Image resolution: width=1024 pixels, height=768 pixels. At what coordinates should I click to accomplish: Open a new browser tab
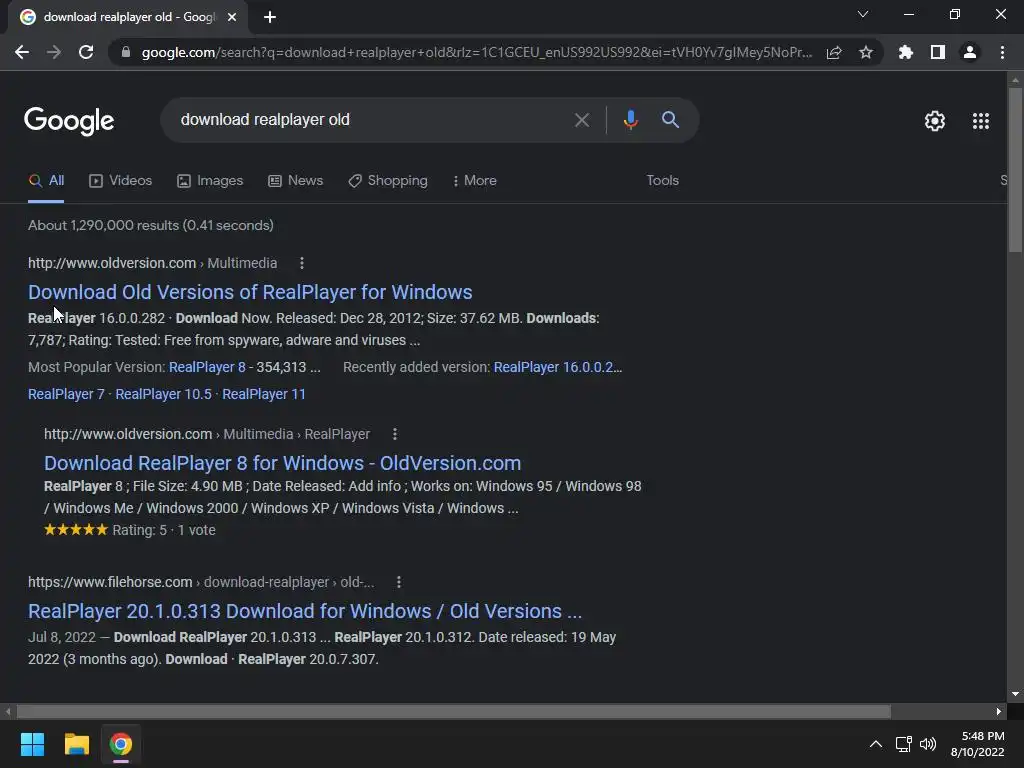(x=270, y=17)
